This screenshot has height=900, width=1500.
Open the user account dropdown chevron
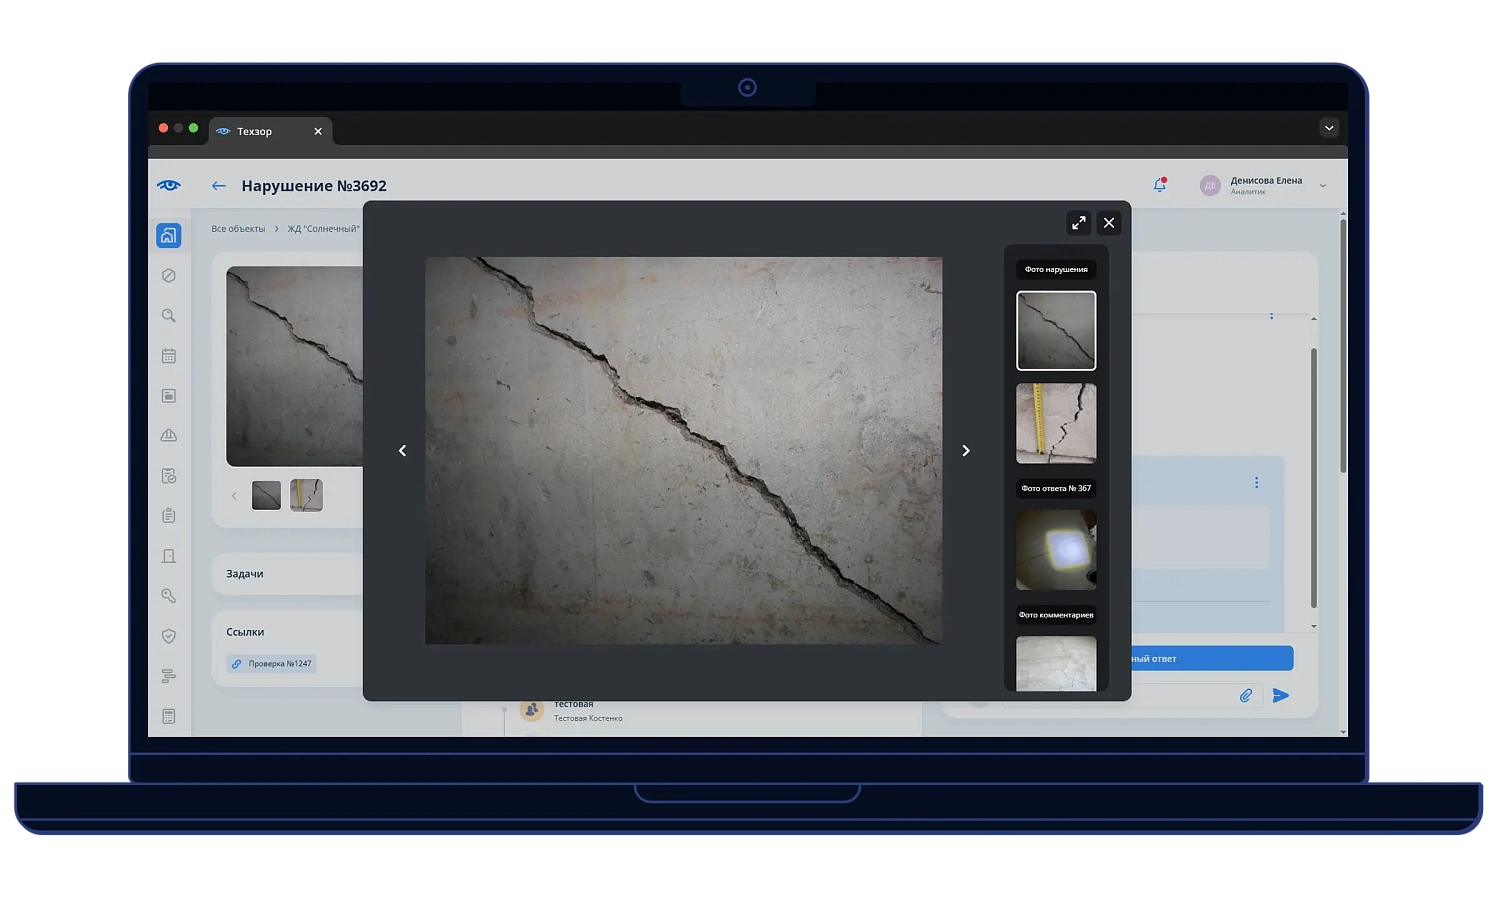pos(1323,186)
